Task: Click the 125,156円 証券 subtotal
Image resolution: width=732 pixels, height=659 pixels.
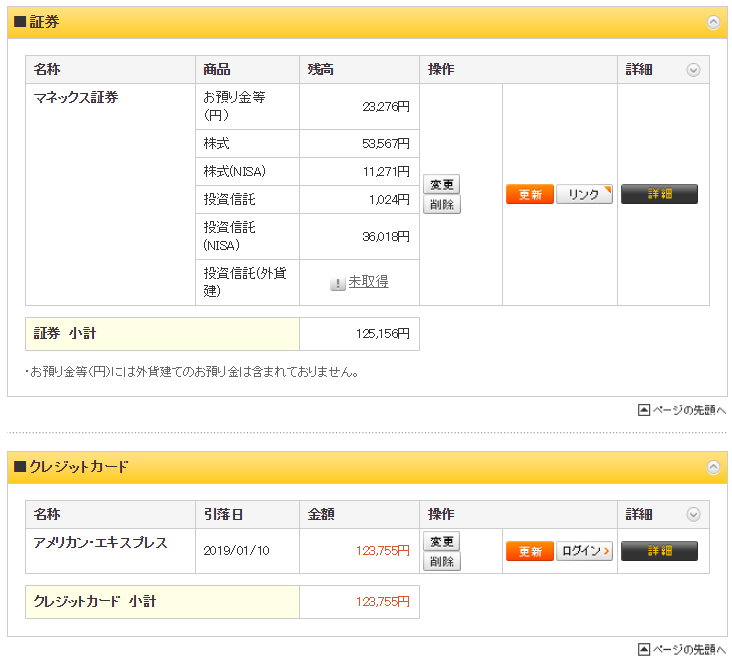Action: (x=382, y=334)
